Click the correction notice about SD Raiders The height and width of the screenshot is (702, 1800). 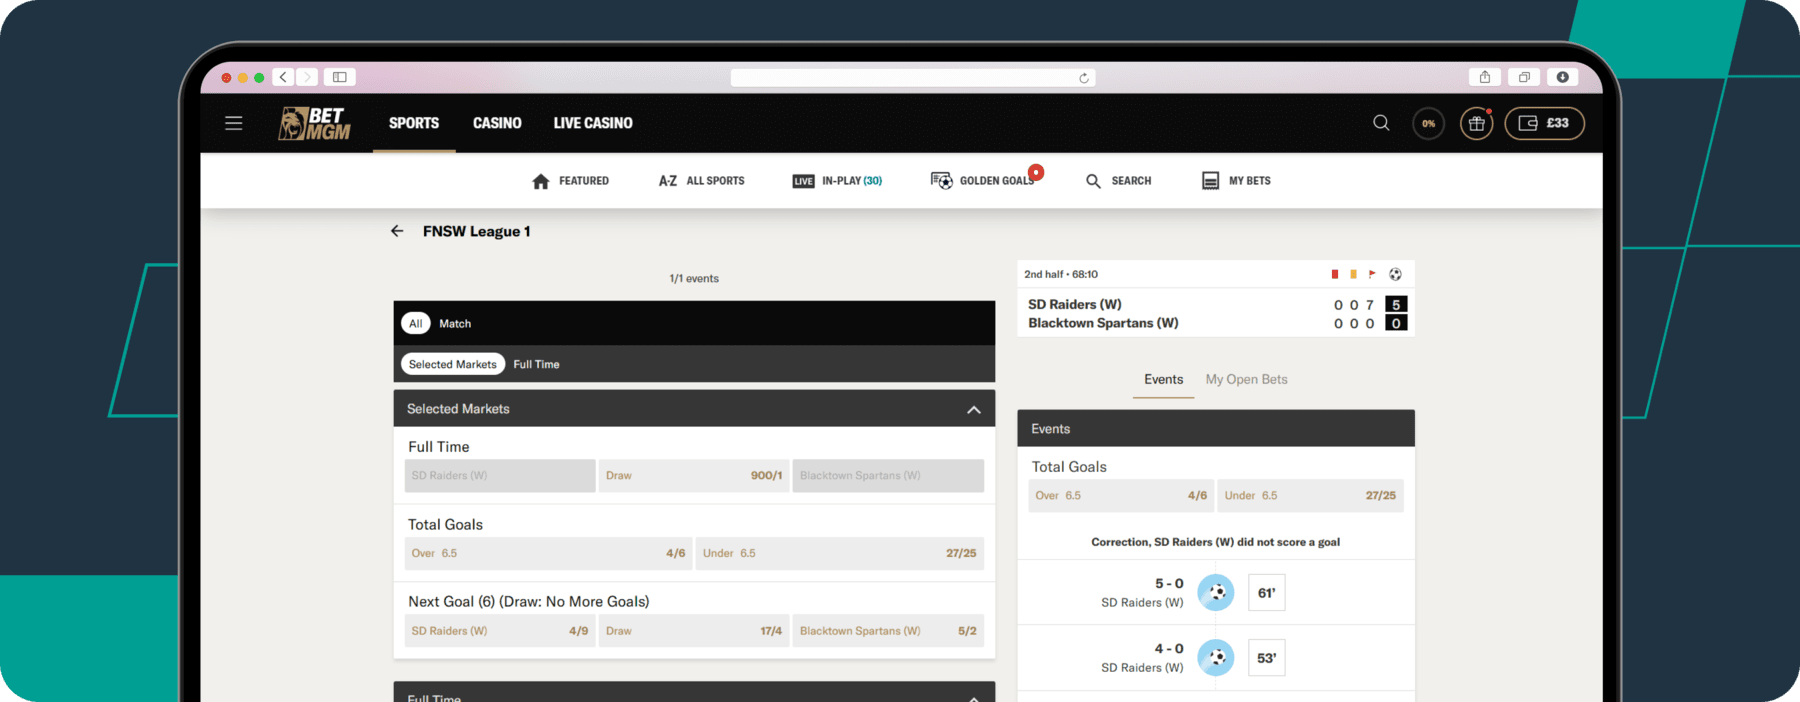click(1215, 542)
